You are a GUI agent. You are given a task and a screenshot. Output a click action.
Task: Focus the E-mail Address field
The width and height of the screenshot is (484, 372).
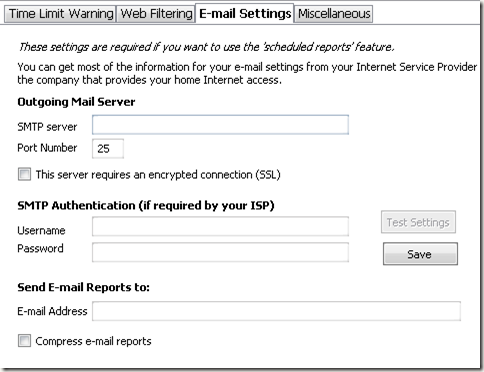point(276,311)
